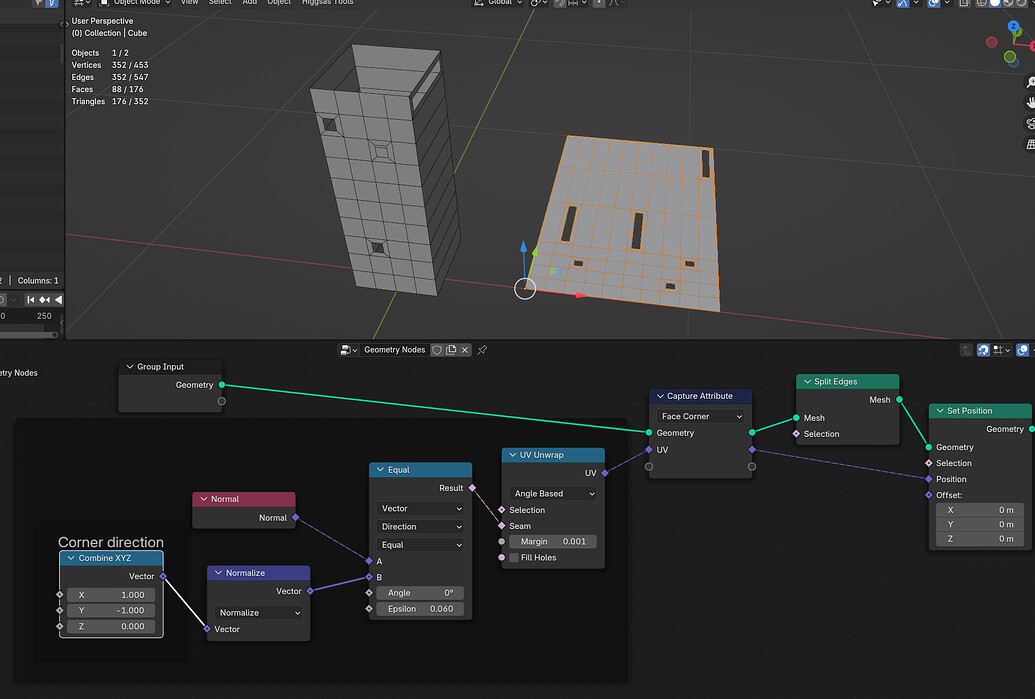The height and width of the screenshot is (699, 1035).
Task: Toggle fake user shield for Geometry Nodes
Action: pos(437,350)
